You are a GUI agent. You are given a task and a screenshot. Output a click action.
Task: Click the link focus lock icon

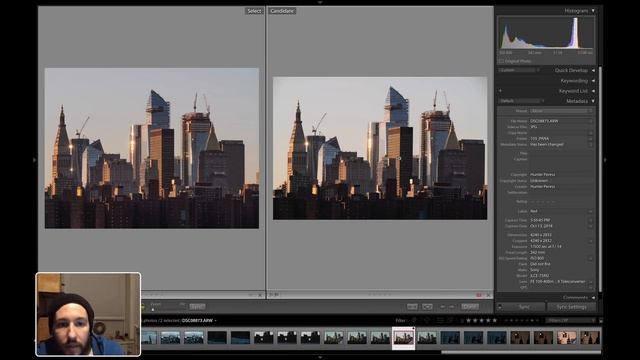143,307
